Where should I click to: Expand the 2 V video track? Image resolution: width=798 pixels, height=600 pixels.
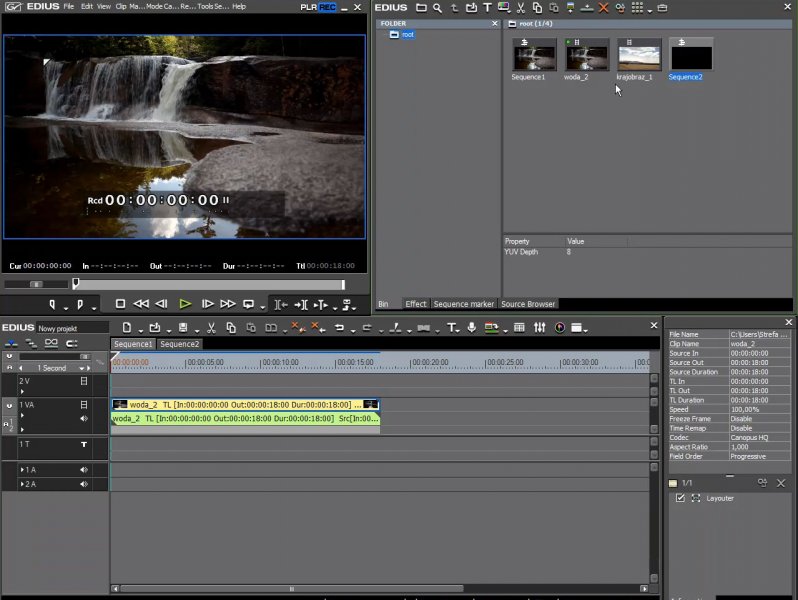pyautogui.click(x=22, y=391)
